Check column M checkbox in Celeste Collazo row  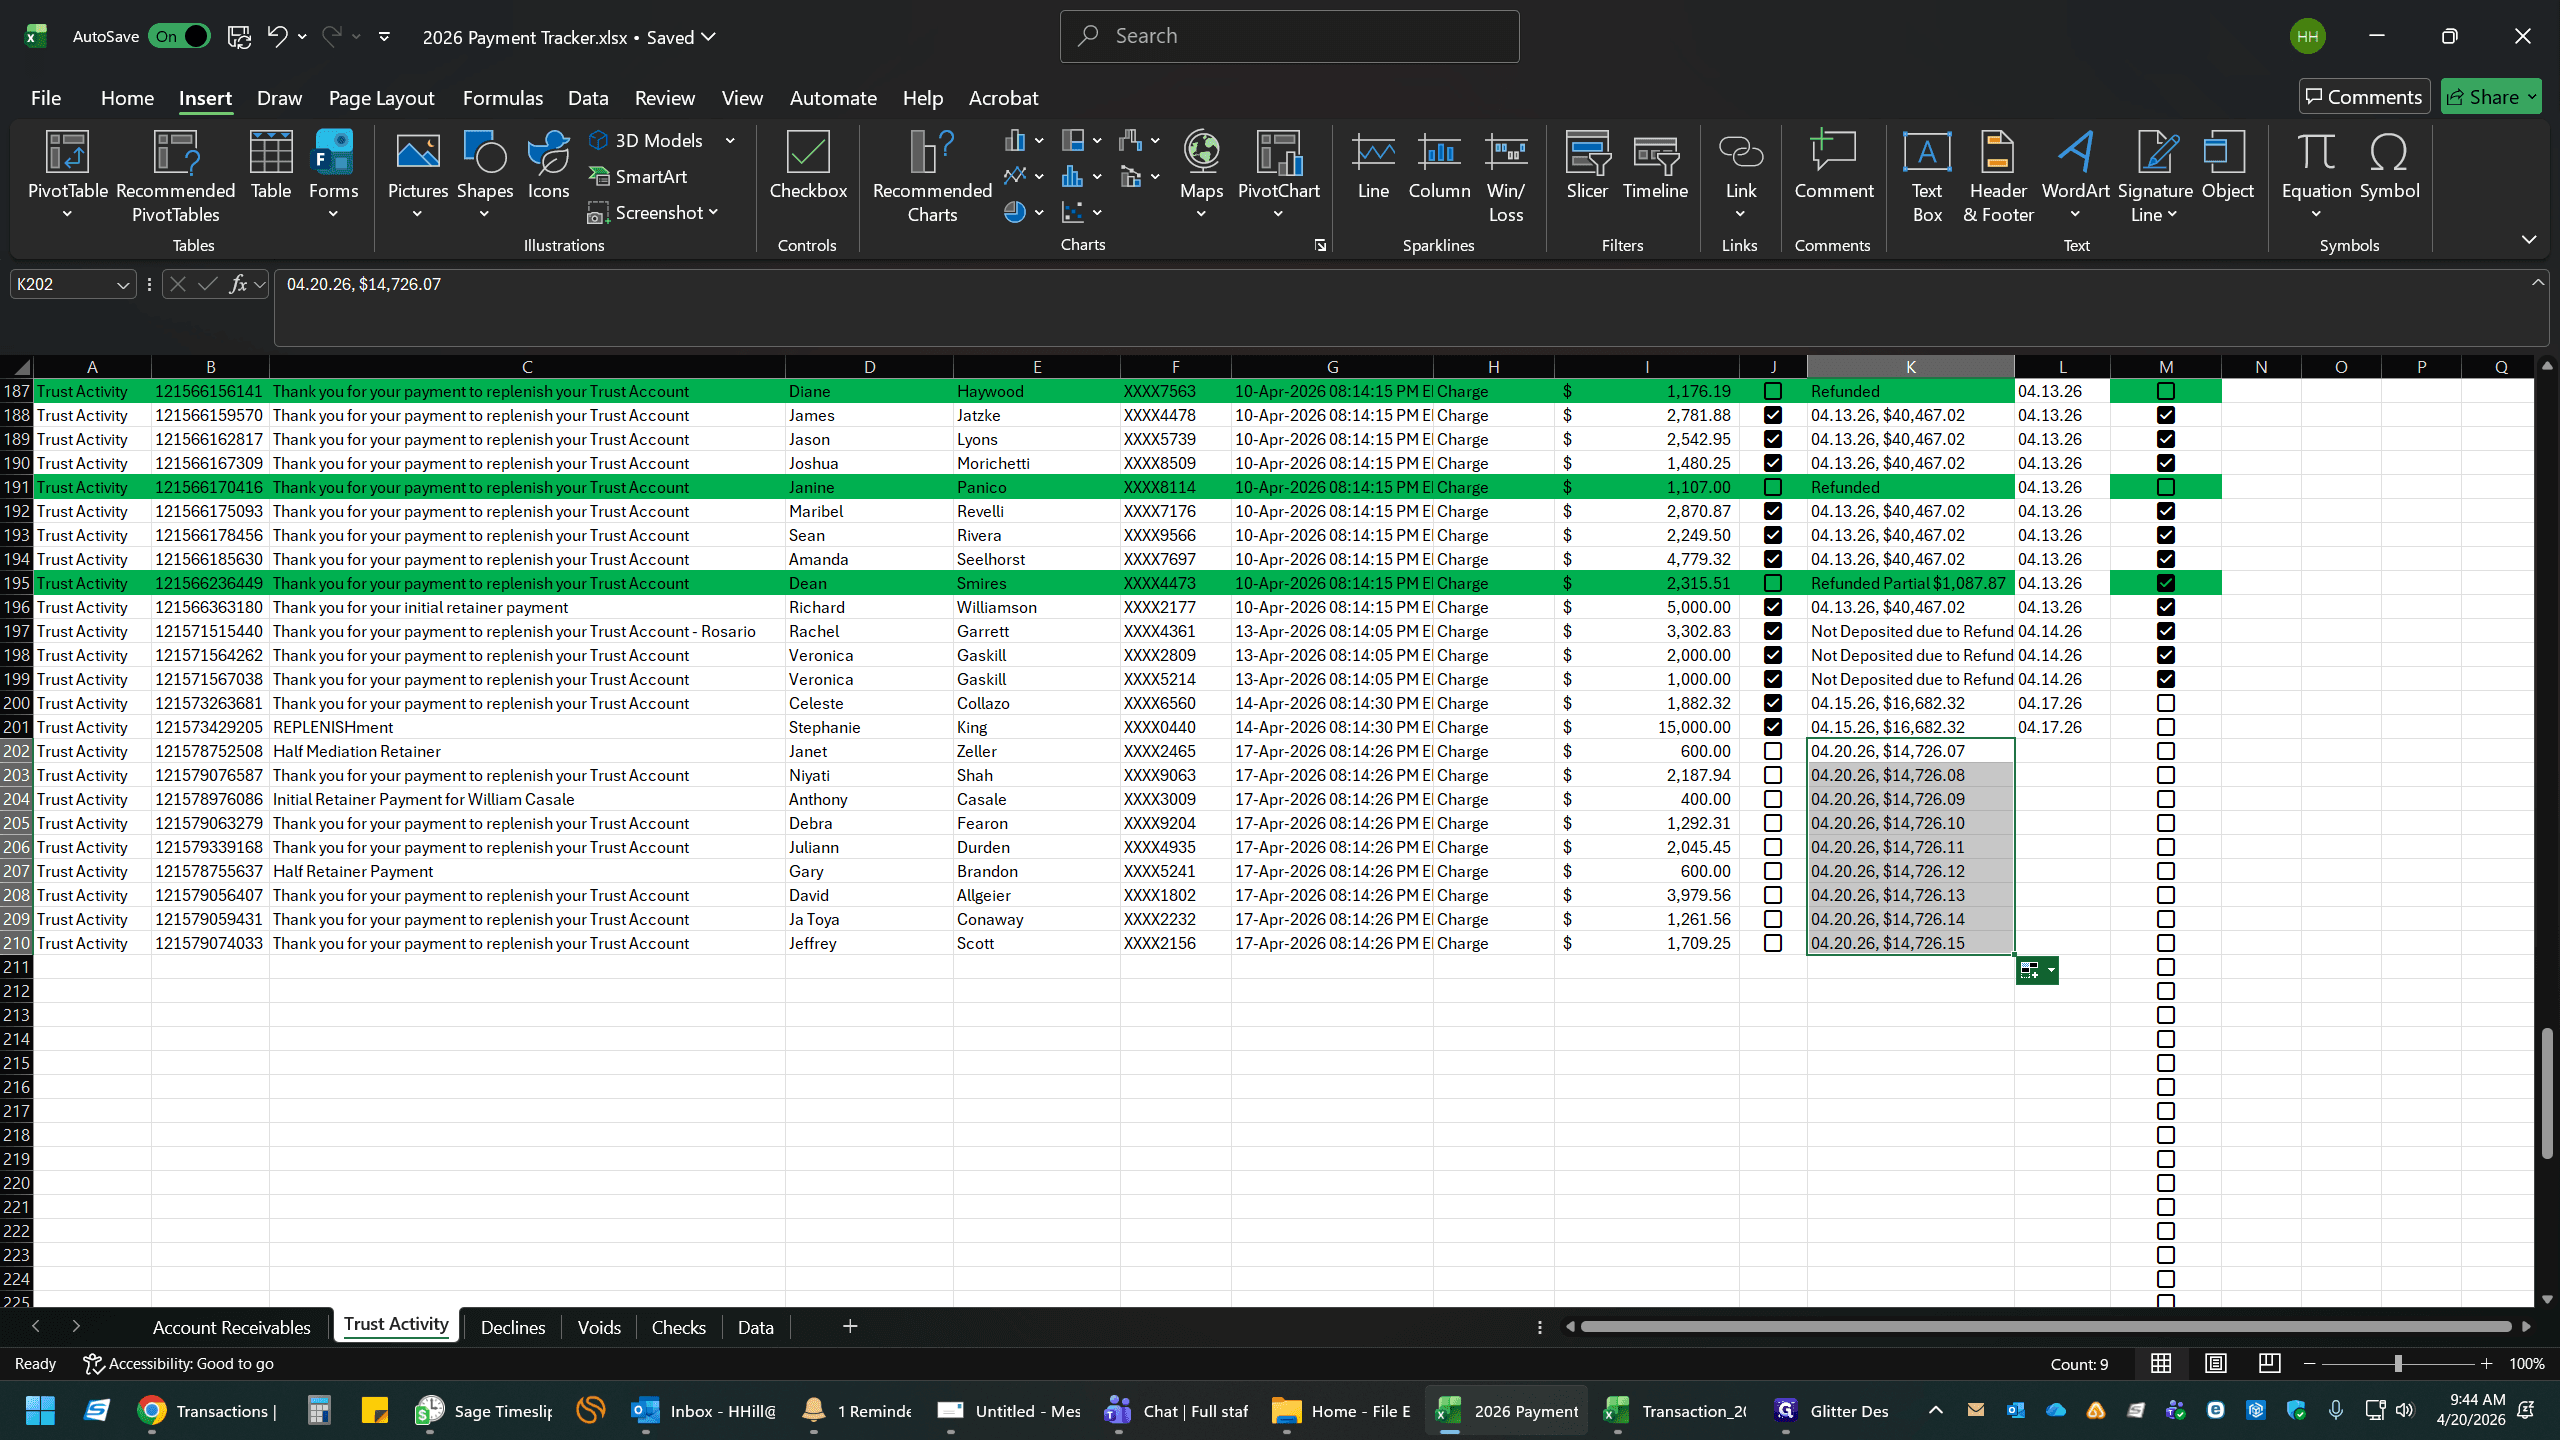click(x=2166, y=703)
